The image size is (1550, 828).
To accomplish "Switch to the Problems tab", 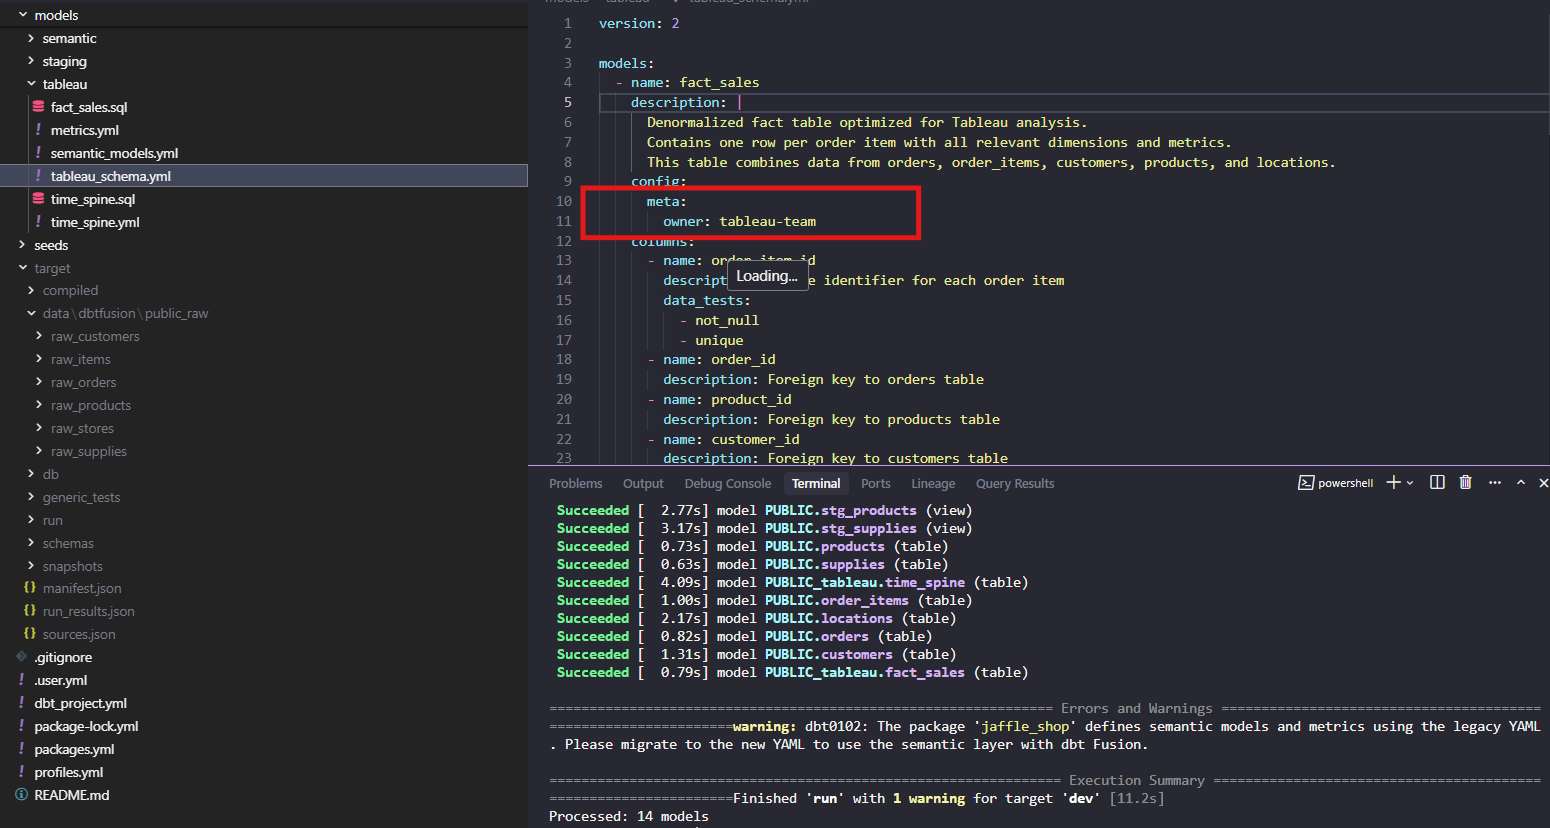I will point(575,483).
